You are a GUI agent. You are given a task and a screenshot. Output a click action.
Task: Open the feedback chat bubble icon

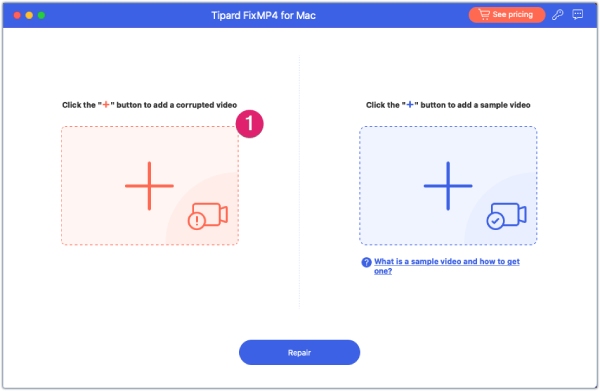577,15
